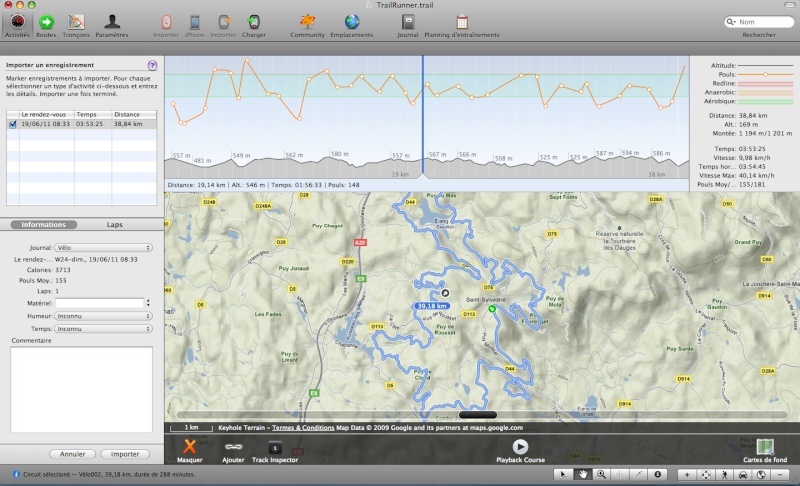Click the Pouls legend line sample

point(765,74)
